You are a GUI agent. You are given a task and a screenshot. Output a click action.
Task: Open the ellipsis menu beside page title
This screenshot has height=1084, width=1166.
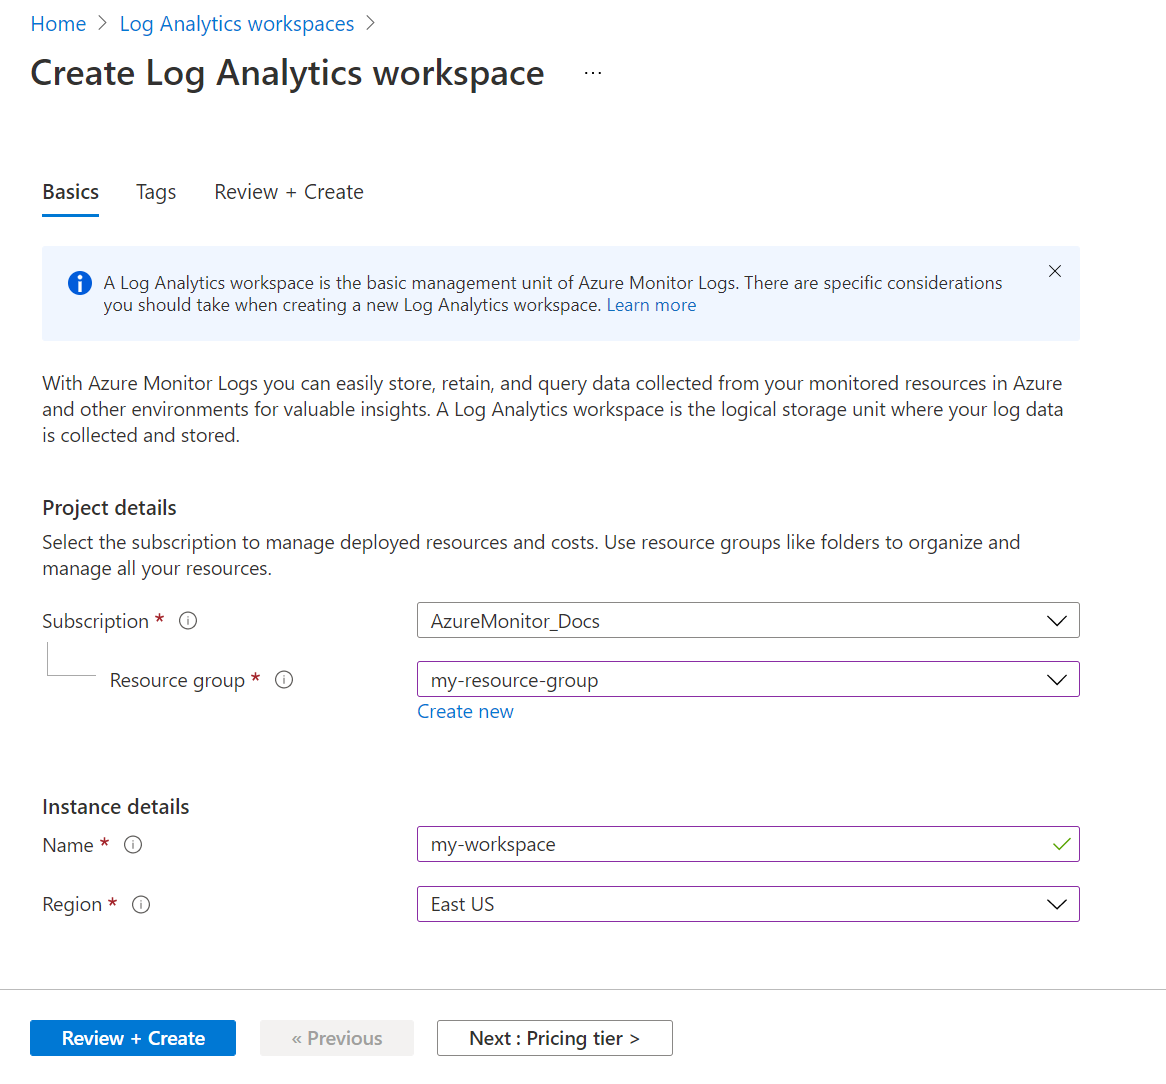[x=593, y=74]
